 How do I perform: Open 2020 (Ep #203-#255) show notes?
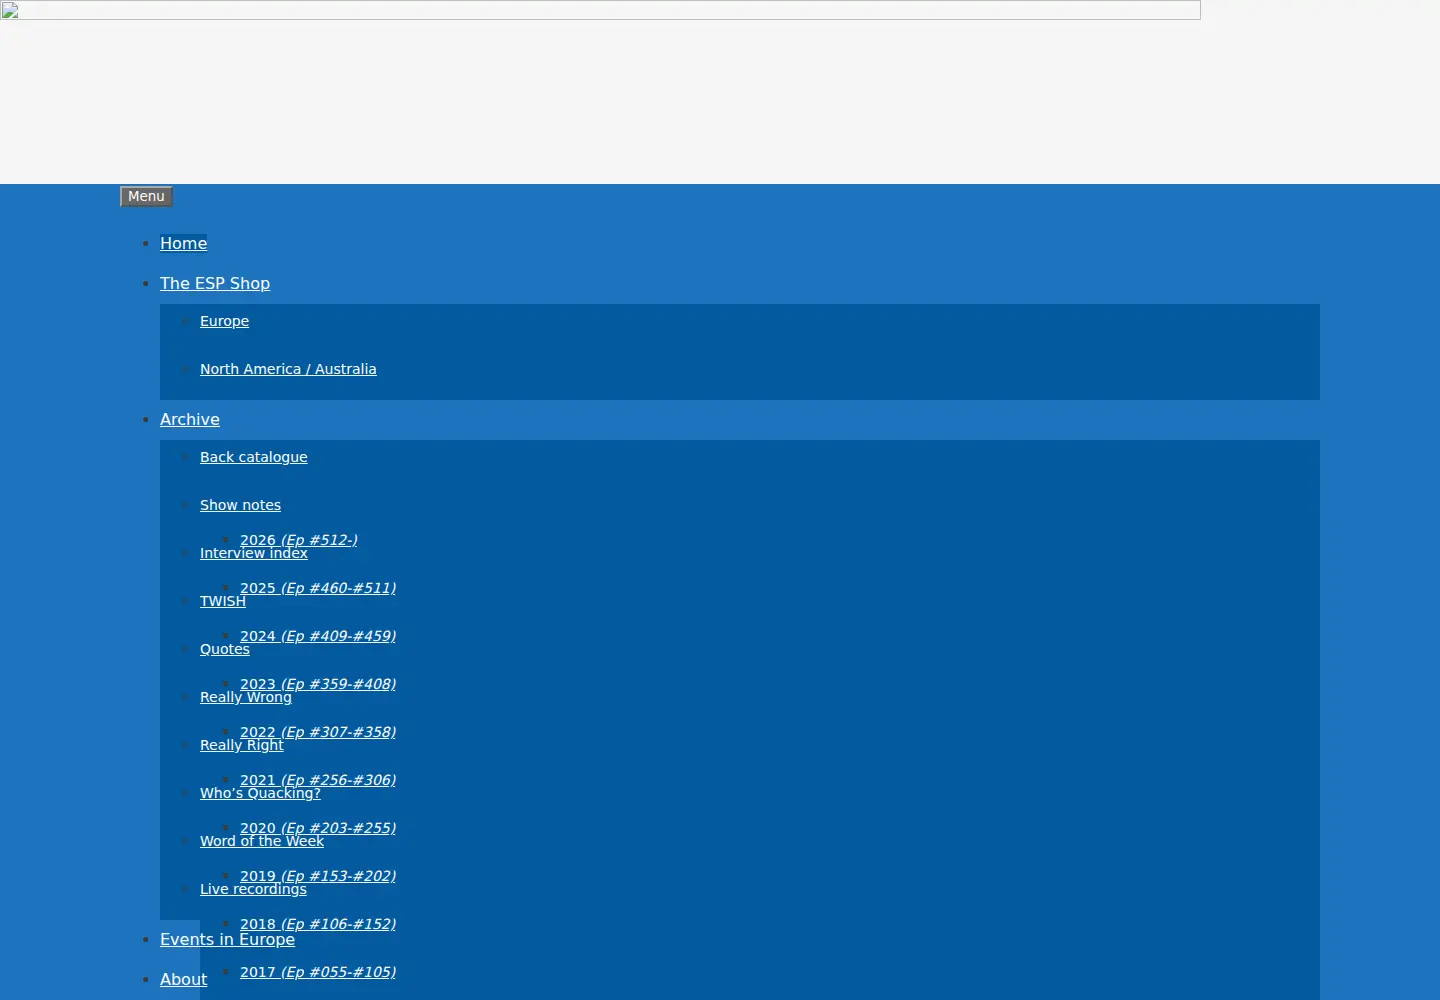click(x=318, y=828)
